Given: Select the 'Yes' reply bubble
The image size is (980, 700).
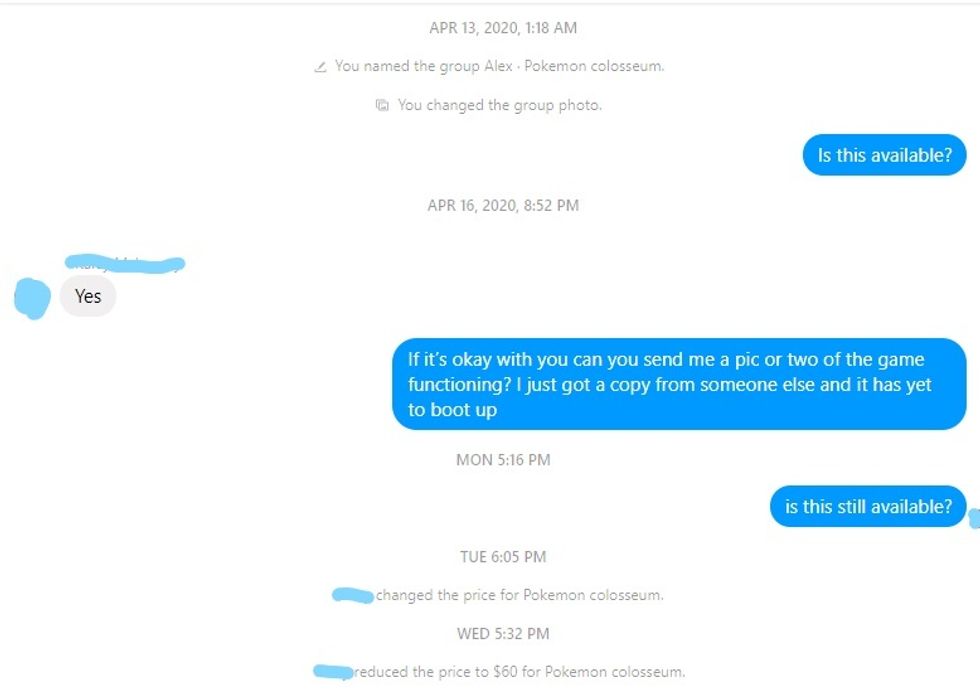Looking at the screenshot, I should click(88, 296).
